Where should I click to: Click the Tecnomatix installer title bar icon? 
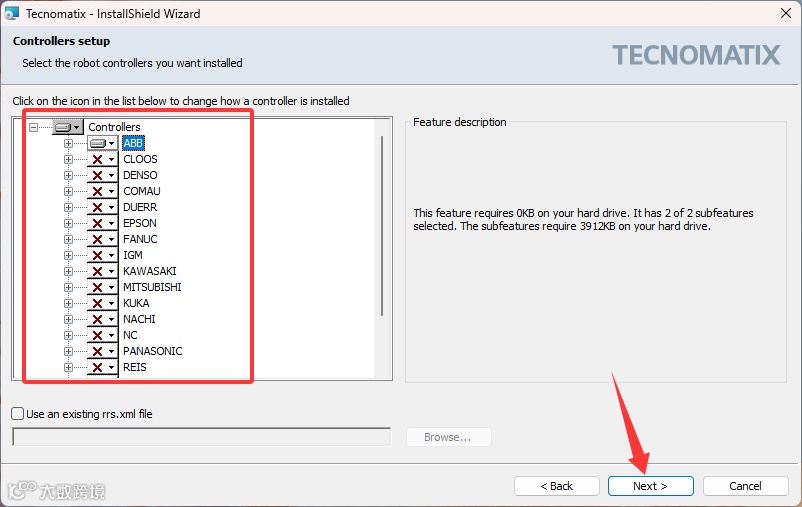tap(11, 13)
